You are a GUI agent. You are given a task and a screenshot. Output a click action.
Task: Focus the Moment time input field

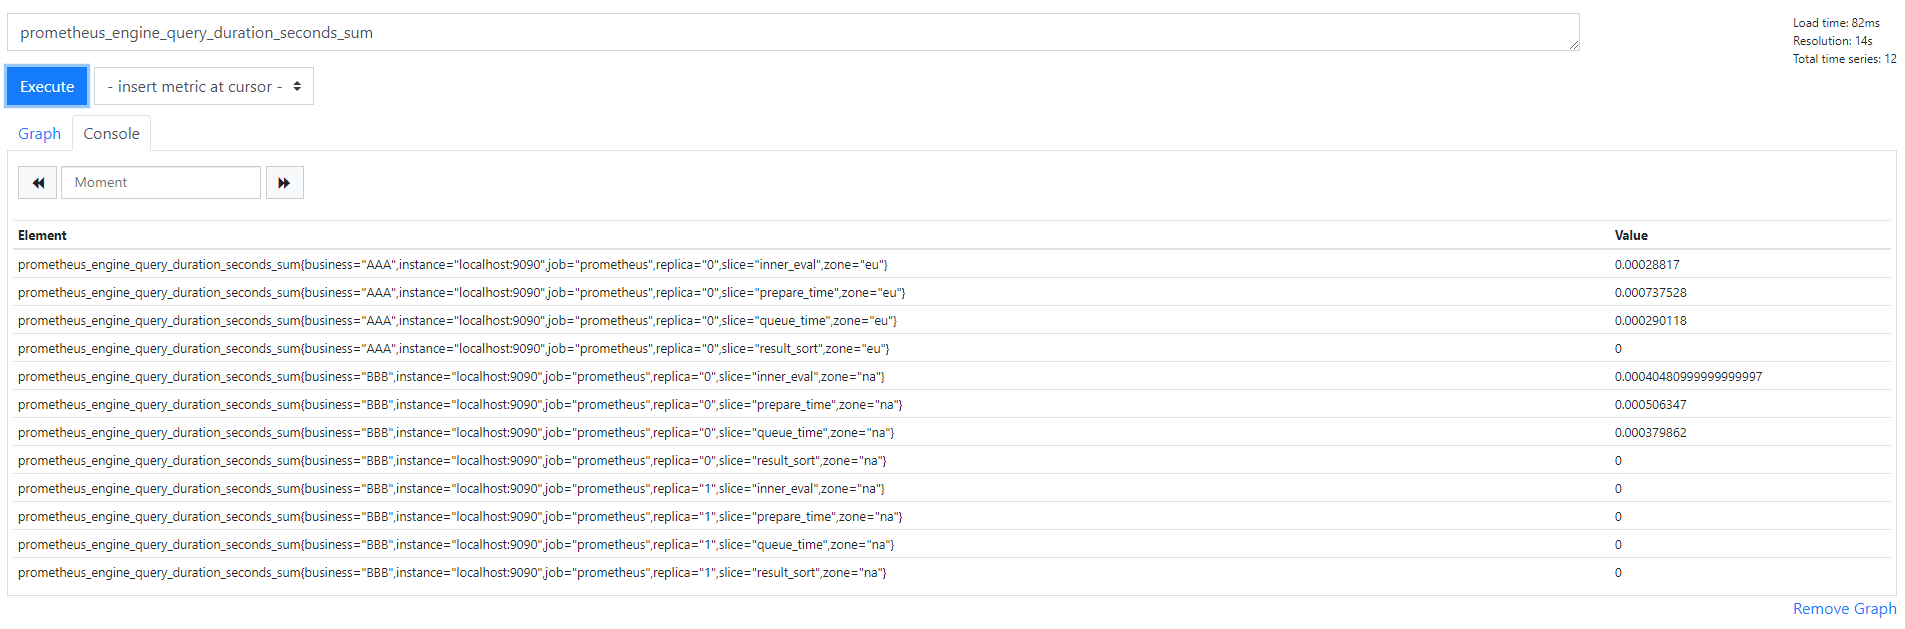161,183
